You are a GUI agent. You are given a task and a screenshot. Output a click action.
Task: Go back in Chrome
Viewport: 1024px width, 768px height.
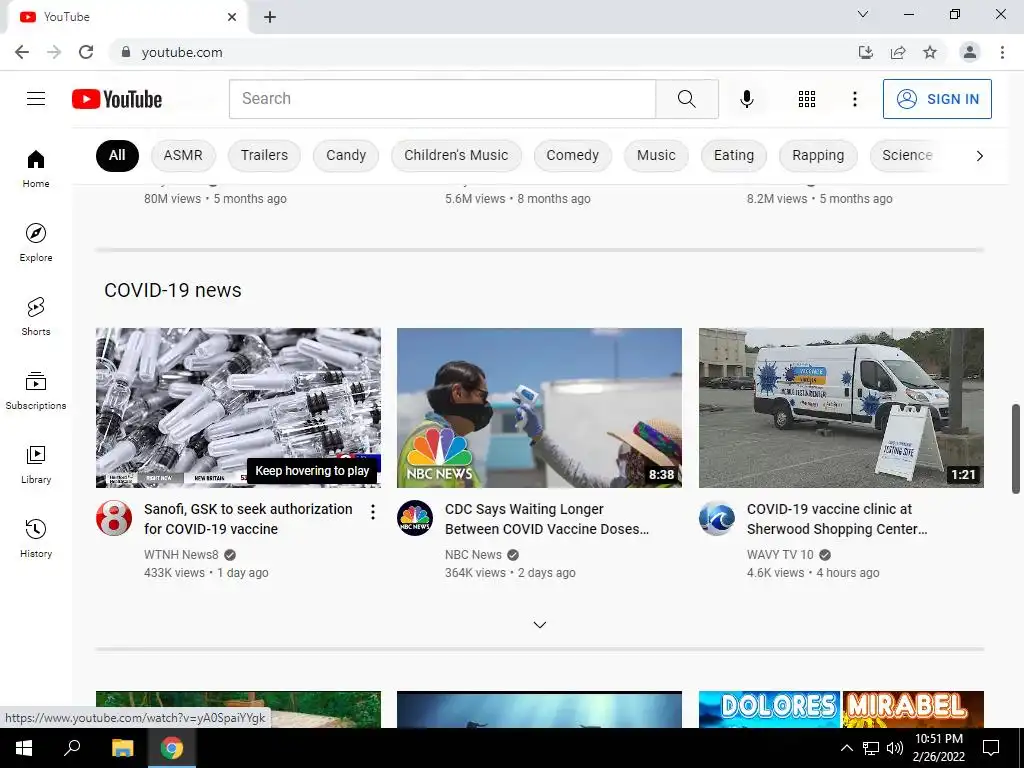pos(22,52)
